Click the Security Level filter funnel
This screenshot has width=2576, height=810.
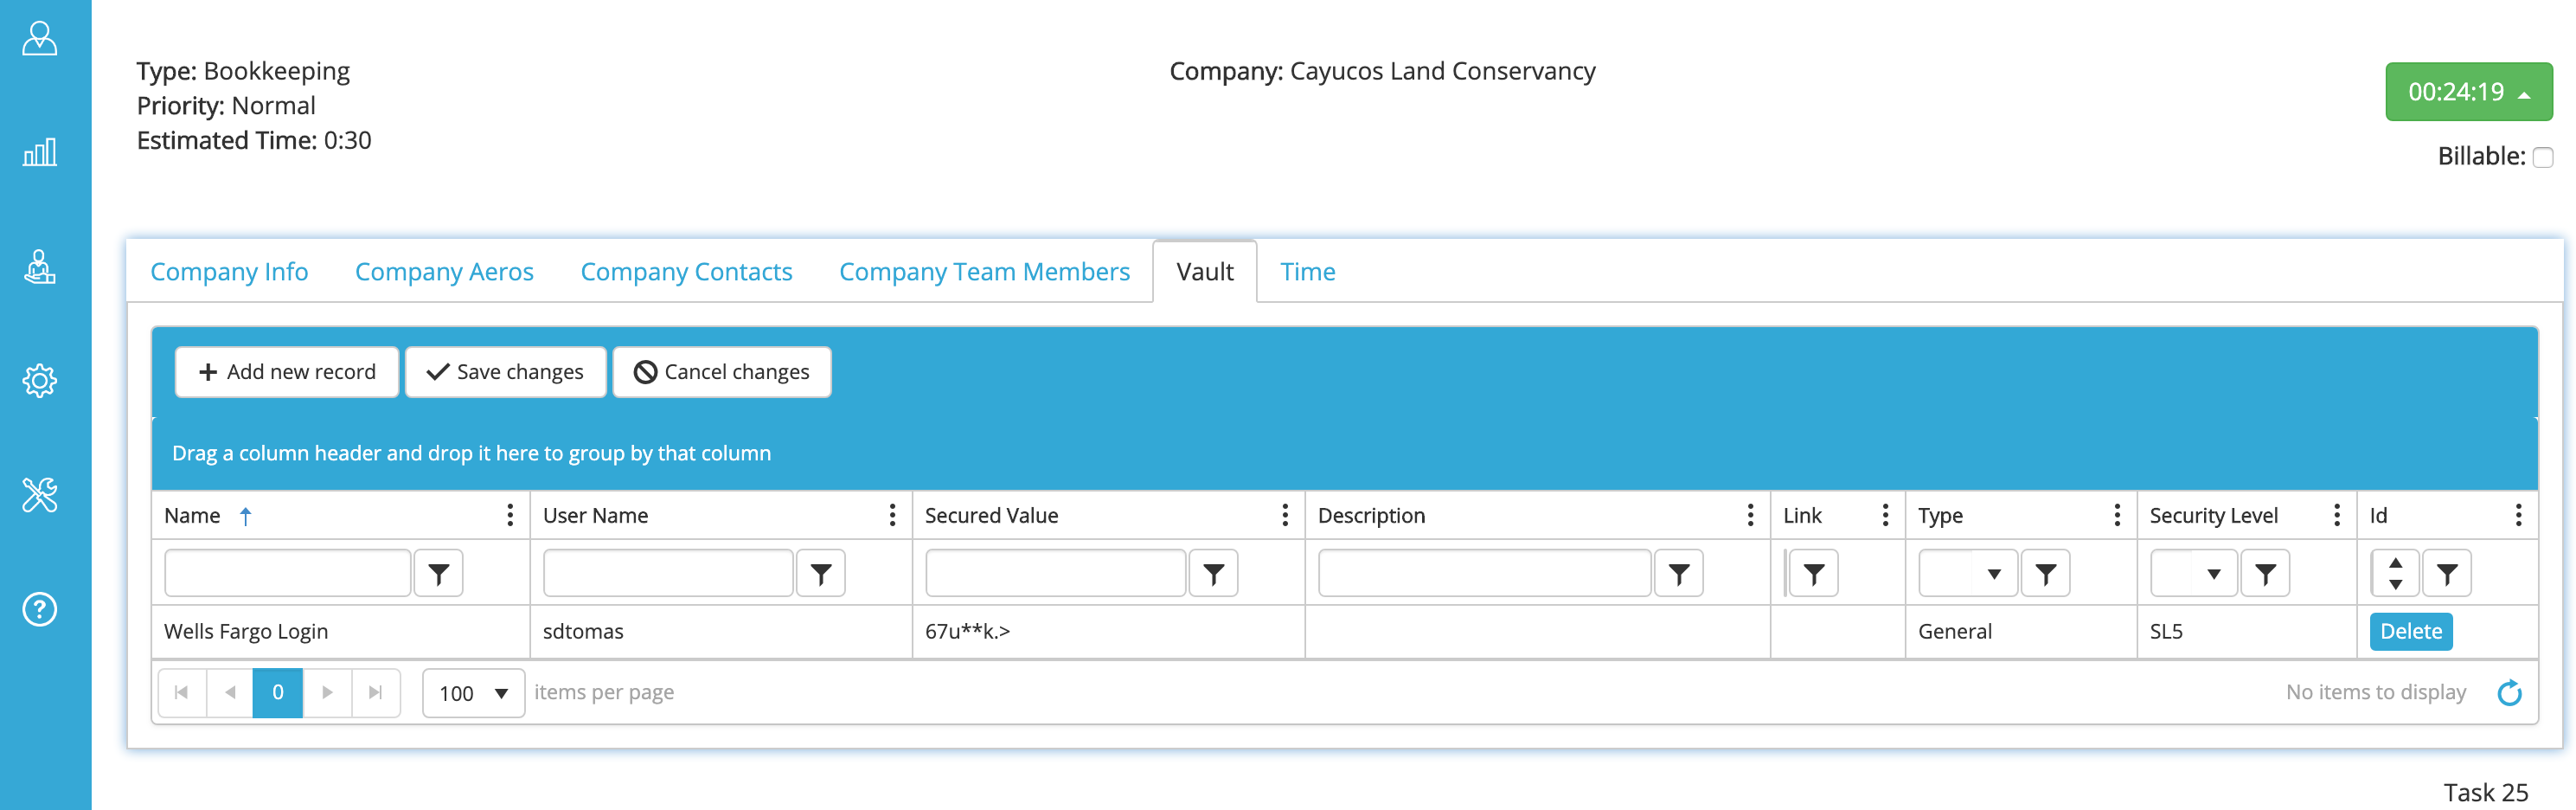tap(2266, 573)
